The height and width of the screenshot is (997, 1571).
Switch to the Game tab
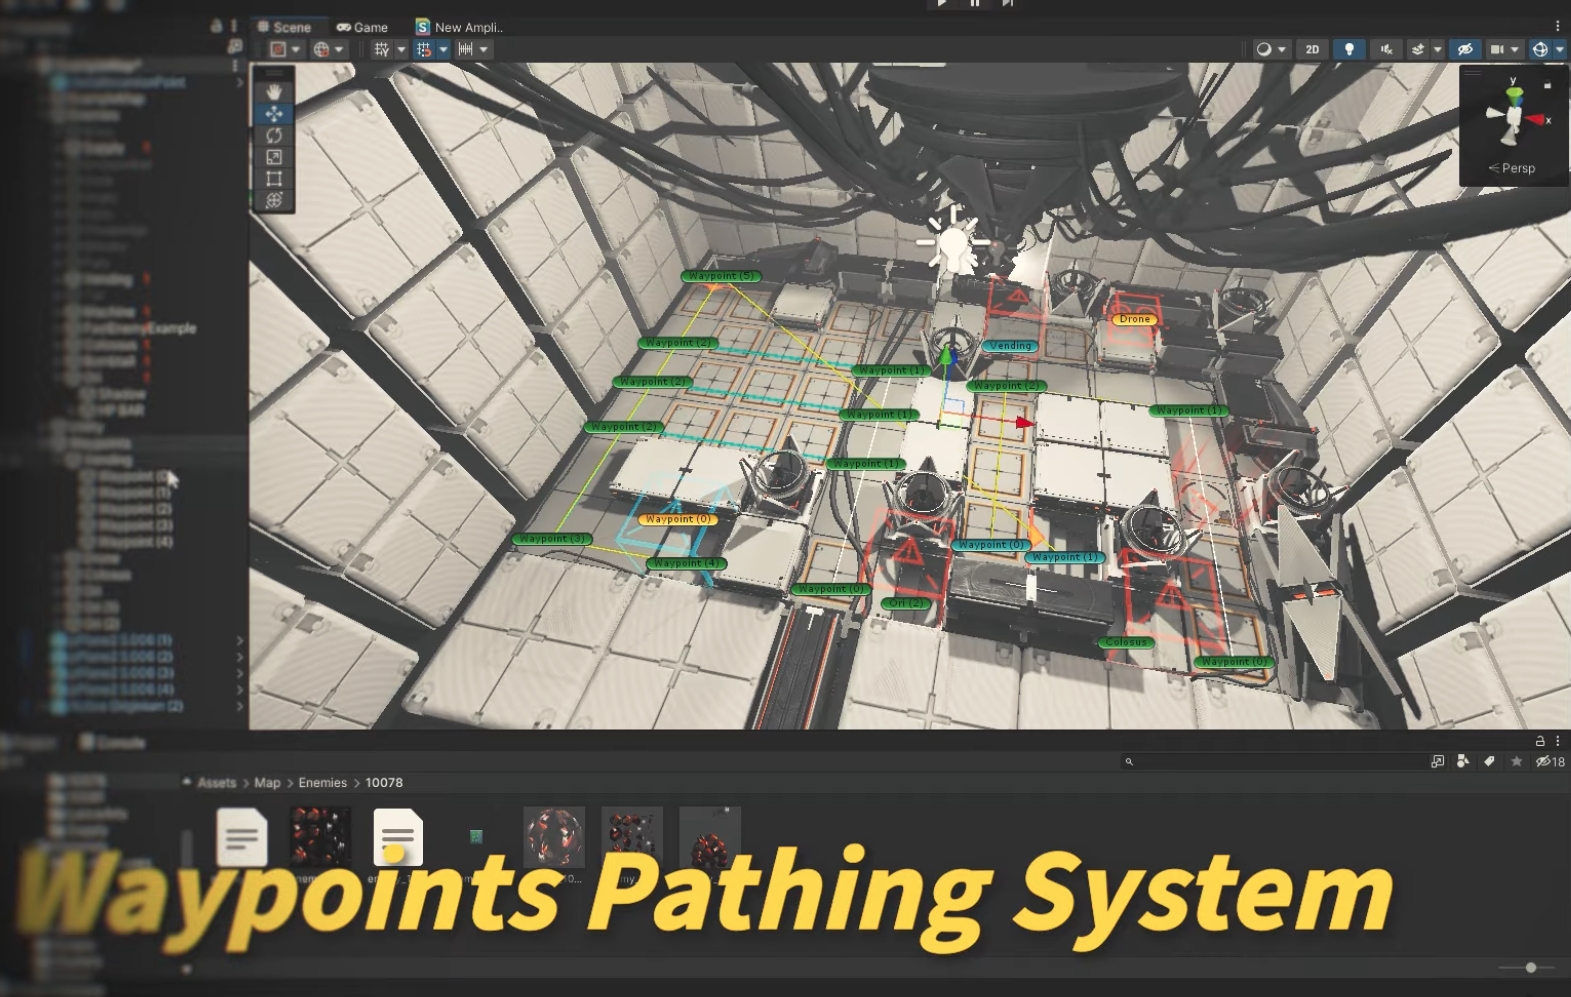[362, 27]
